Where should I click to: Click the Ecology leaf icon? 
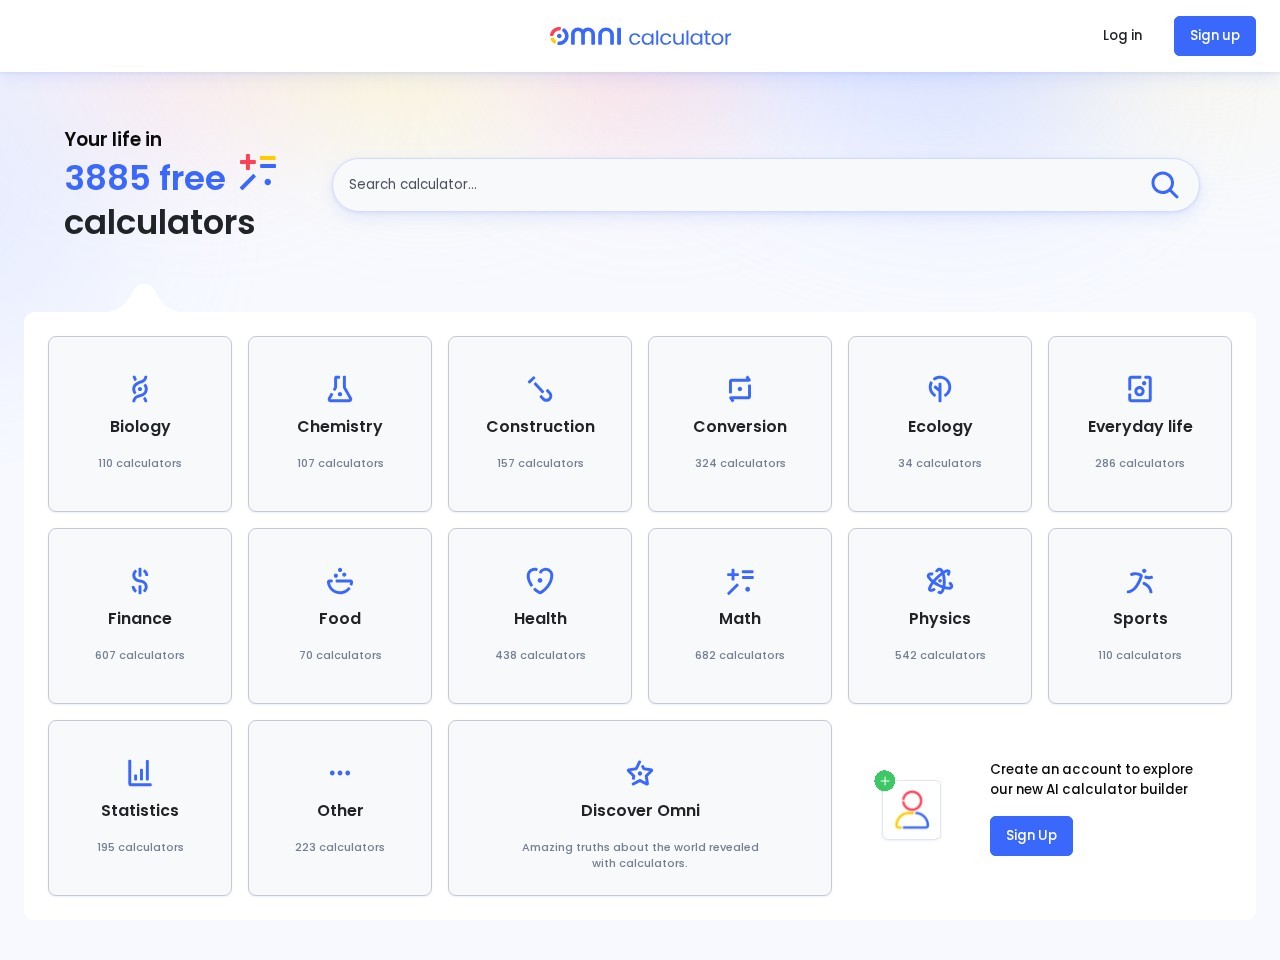tap(940, 388)
